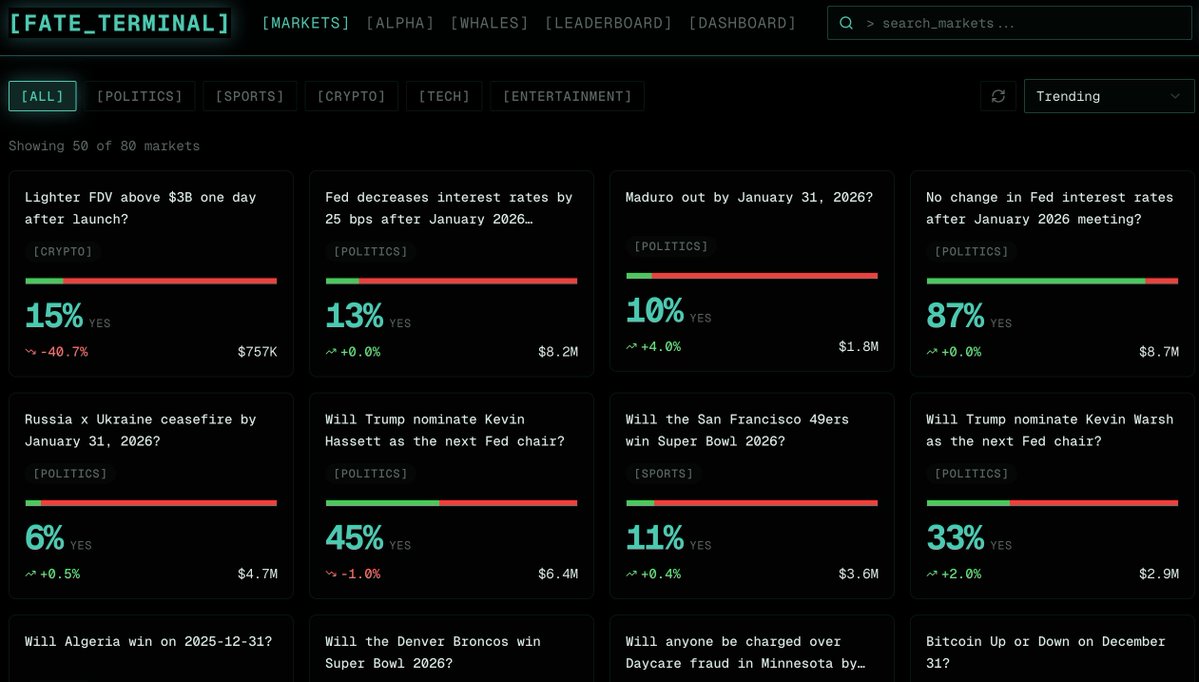This screenshot has height=682, width=1199.
Task: Click the probability bar on the Lighter FDV card
Action: [150, 280]
